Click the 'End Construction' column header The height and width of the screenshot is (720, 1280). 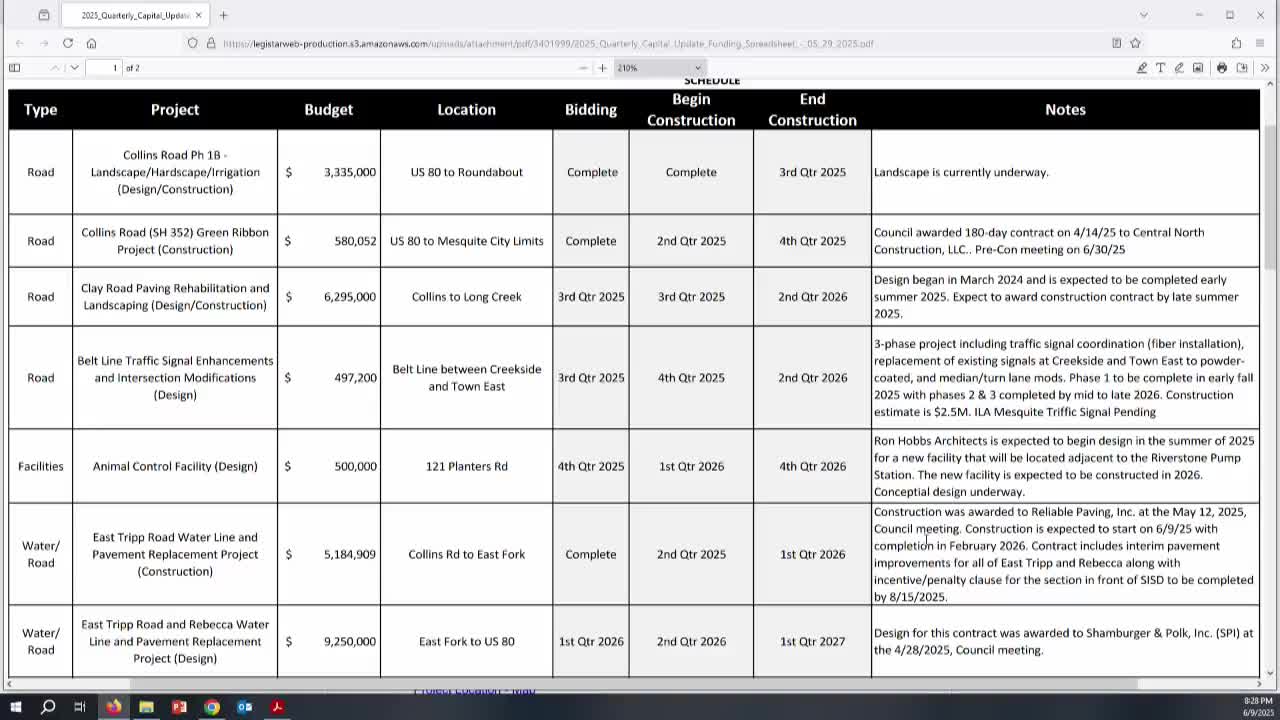(x=812, y=109)
